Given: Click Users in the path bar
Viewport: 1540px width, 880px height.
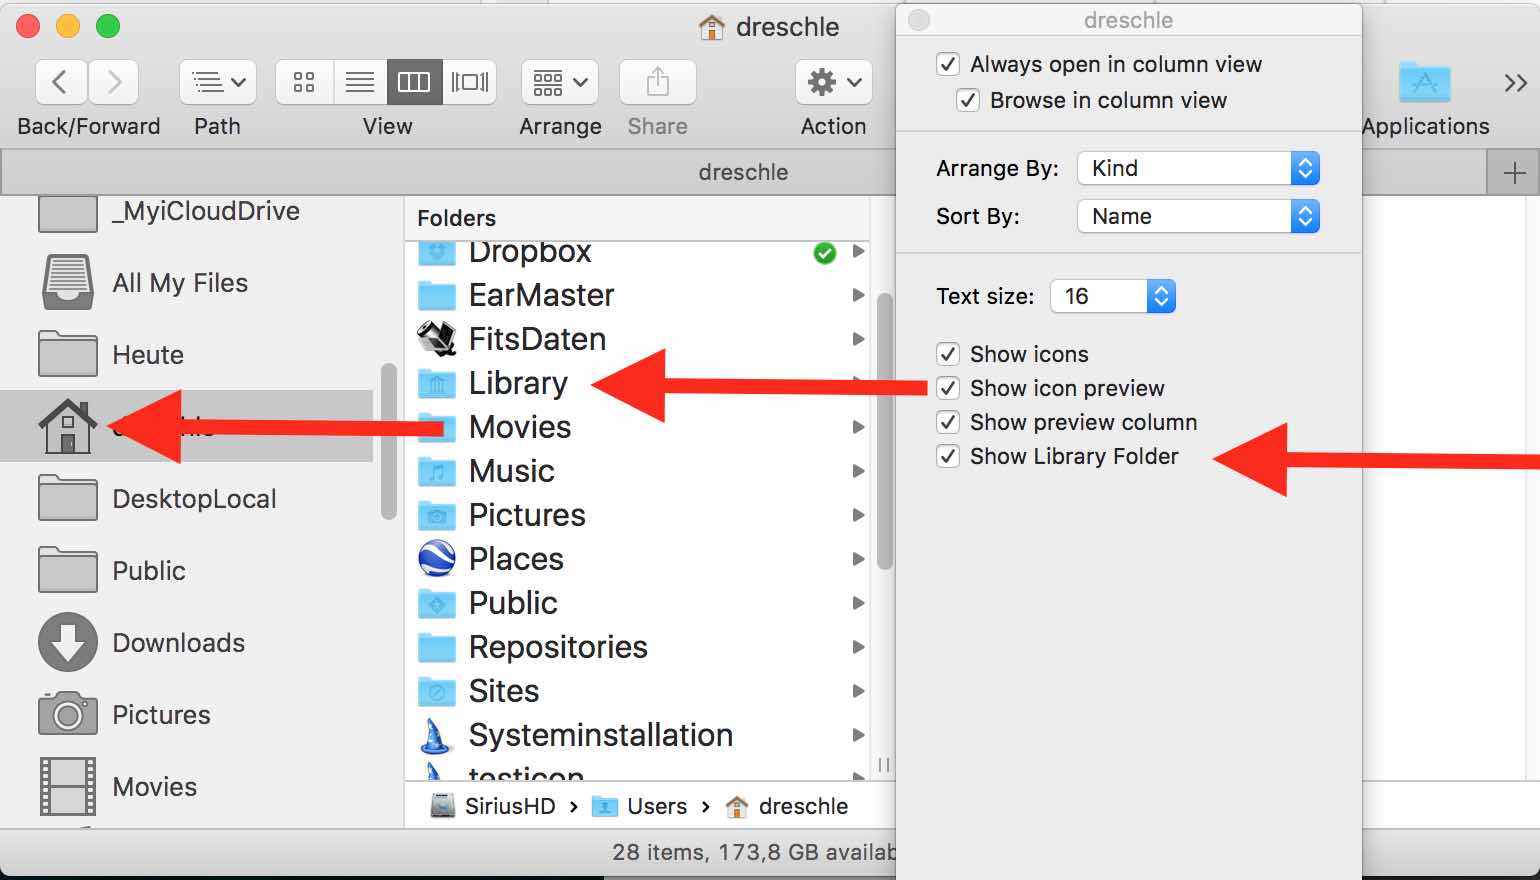Looking at the screenshot, I should 640,806.
